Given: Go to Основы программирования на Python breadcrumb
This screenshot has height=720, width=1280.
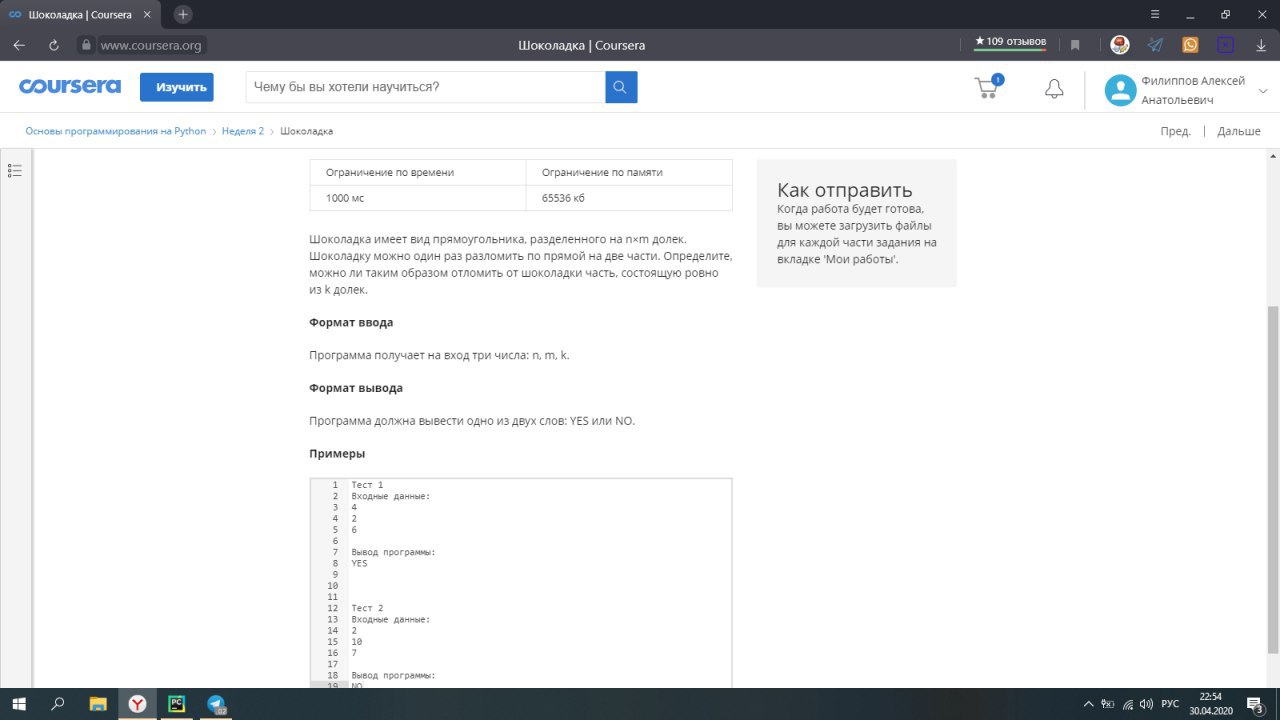Looking at the screenshot, I should click(116, 131).
